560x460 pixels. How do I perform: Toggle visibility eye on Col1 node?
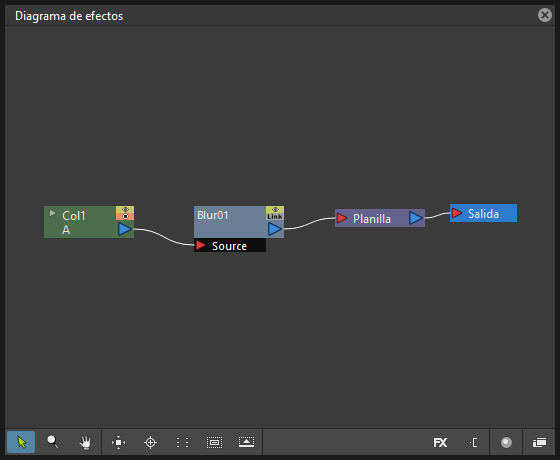[x=125, y=209]
